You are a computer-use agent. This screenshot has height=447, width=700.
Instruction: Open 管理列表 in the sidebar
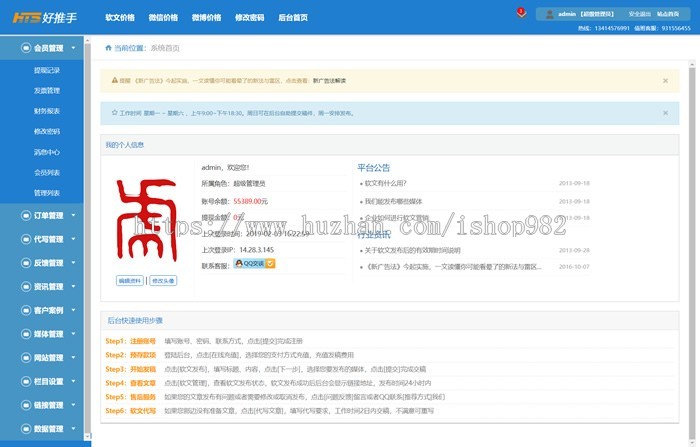(47, 193)
